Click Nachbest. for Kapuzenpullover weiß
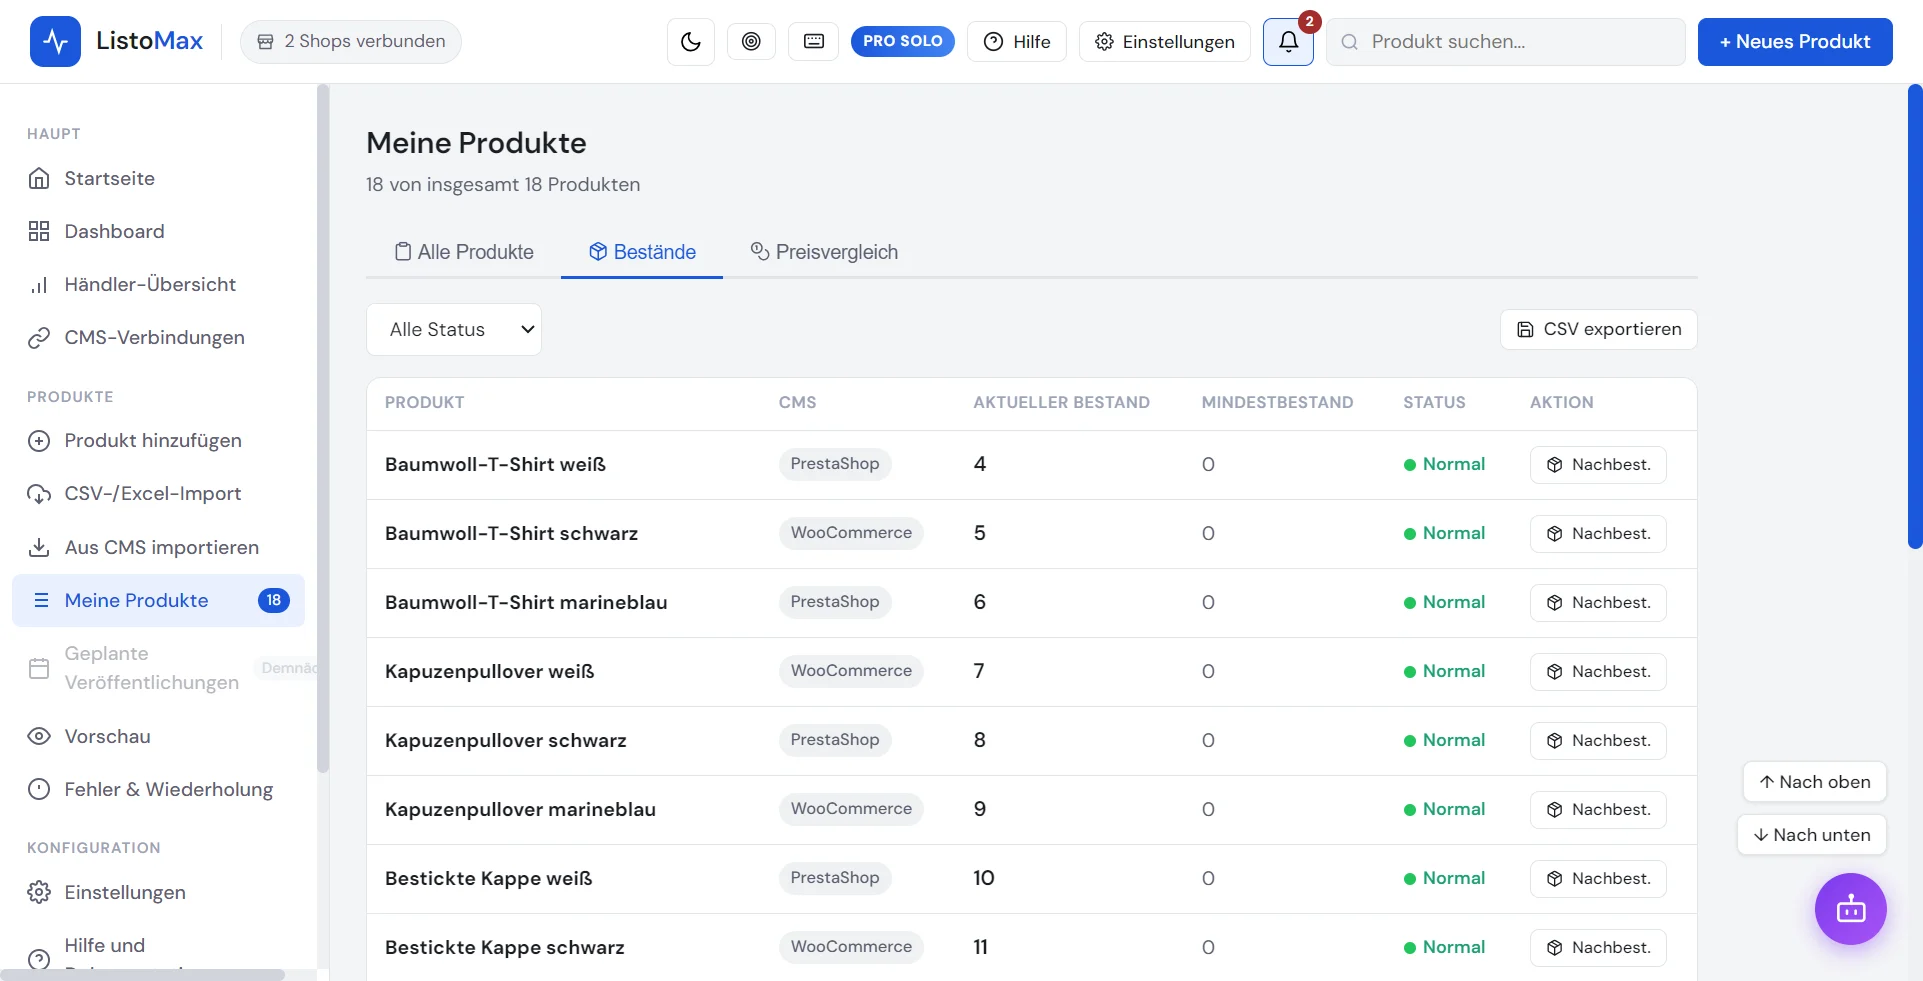 pos(1598,672)
